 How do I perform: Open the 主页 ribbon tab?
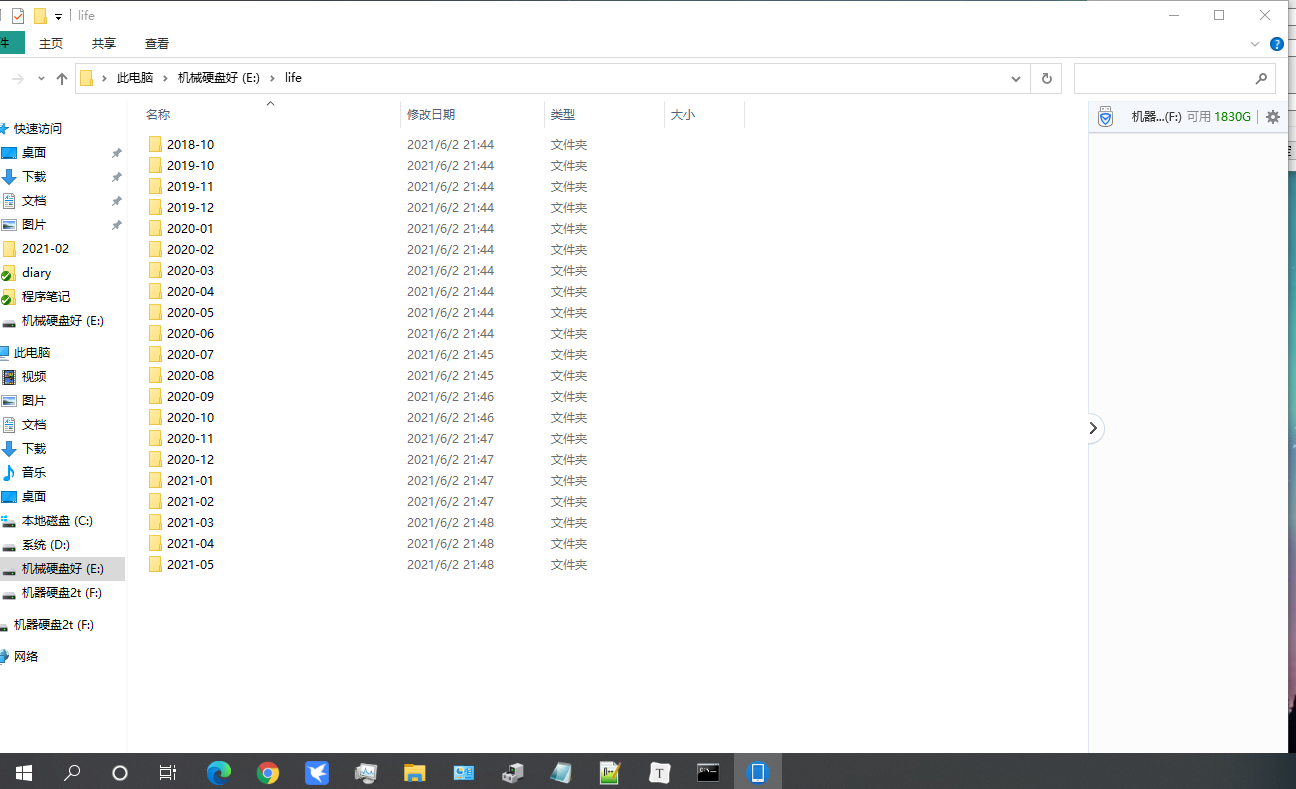pos(51,44)
